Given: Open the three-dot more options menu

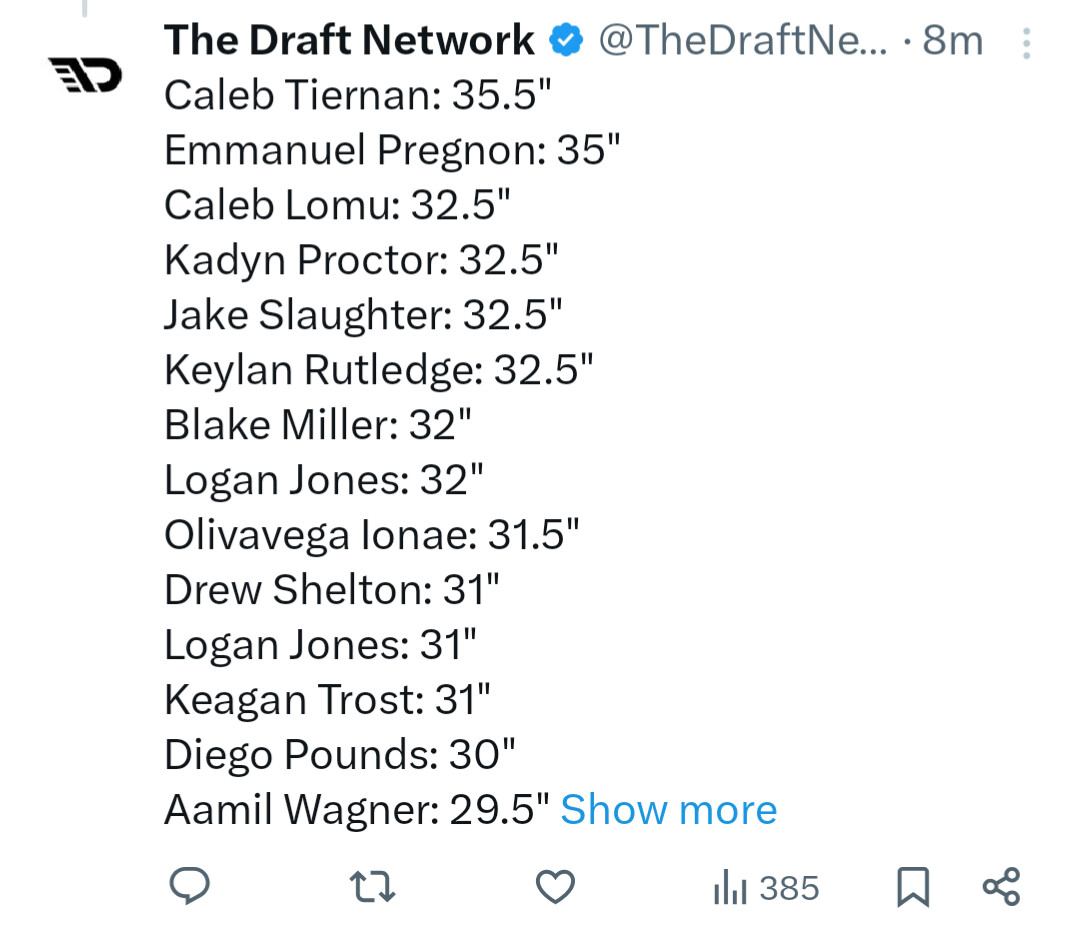Looking at the screenshot, I should pyautogui.click(x=1026, y=42).
